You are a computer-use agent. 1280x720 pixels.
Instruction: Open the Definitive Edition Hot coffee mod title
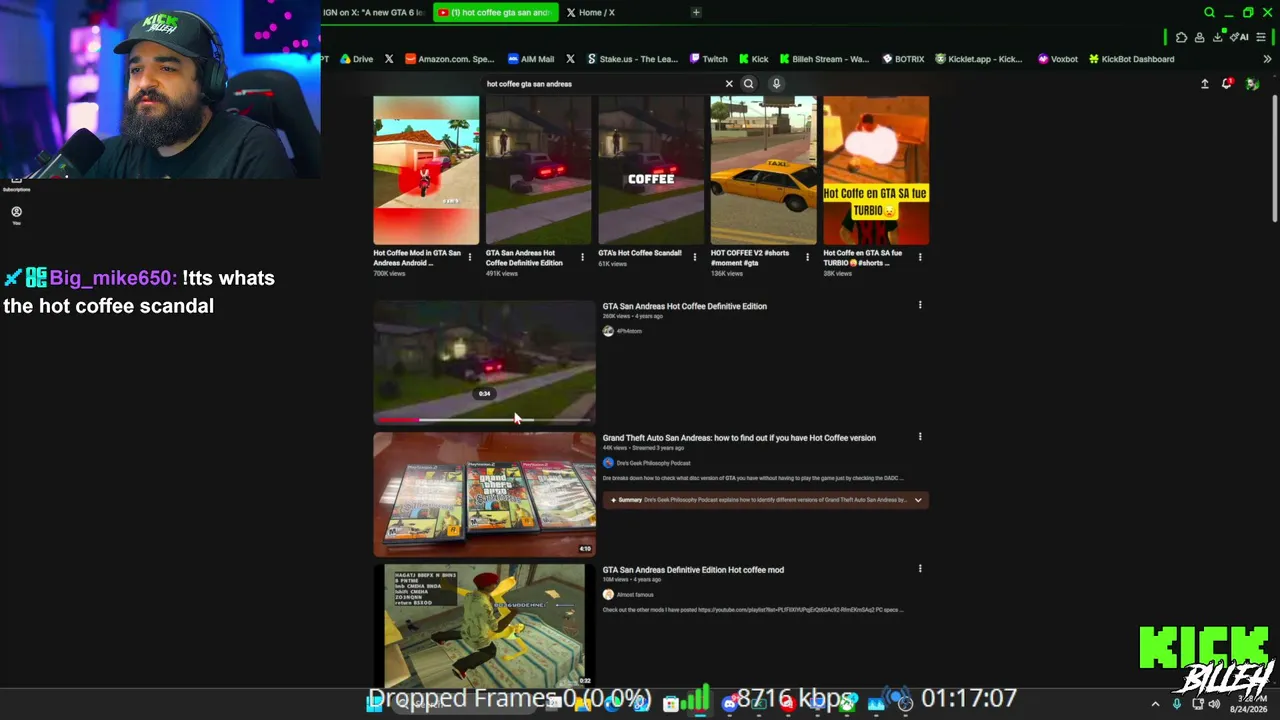point(693,570)
